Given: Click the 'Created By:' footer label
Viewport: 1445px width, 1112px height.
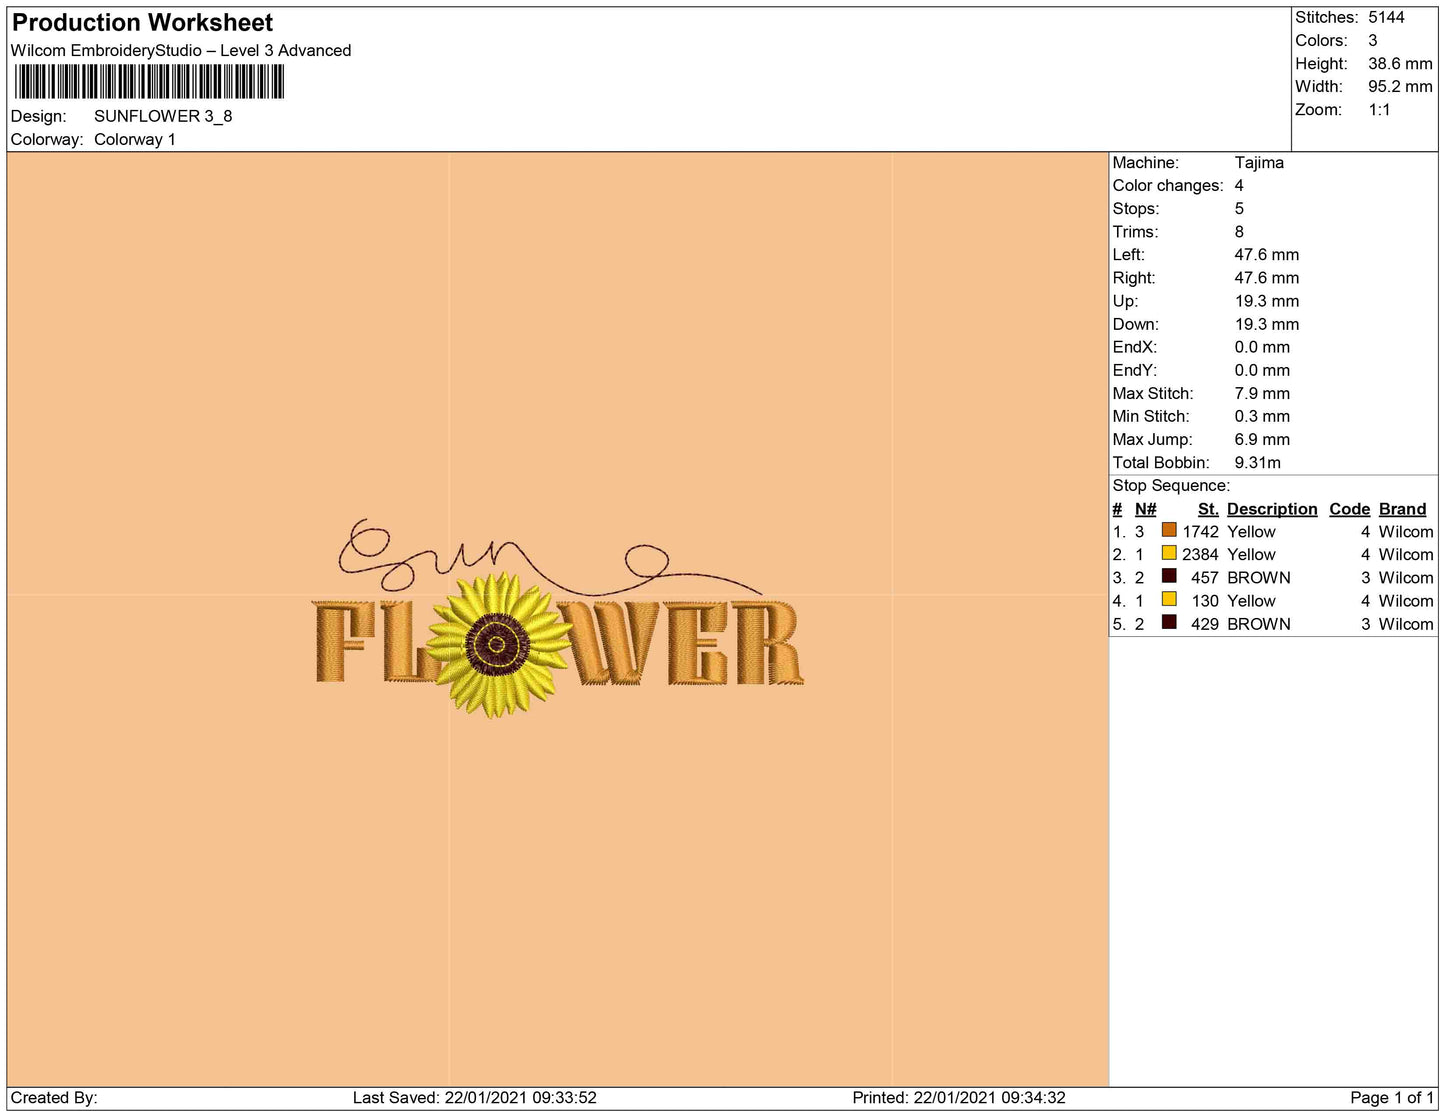Looking at the screenshot, I should click(54, 1097).
